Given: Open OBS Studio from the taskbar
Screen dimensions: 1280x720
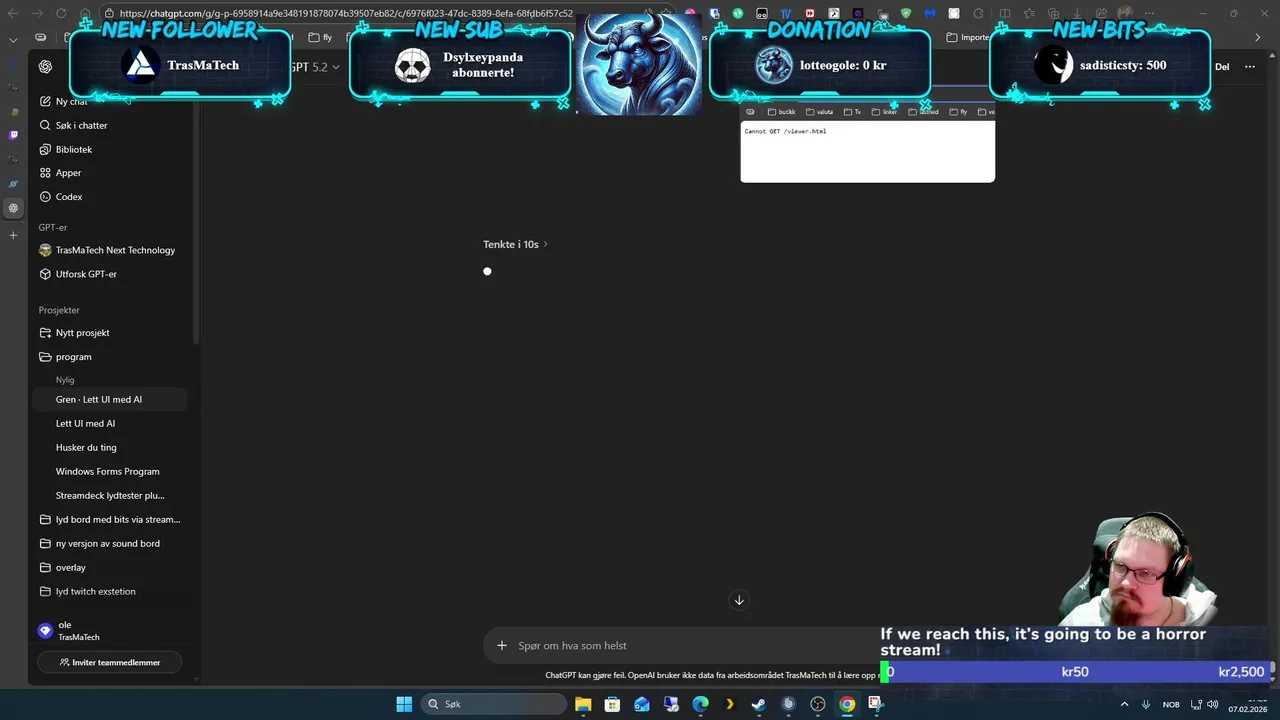Looking at the screenshot, I should coord(818,704).
